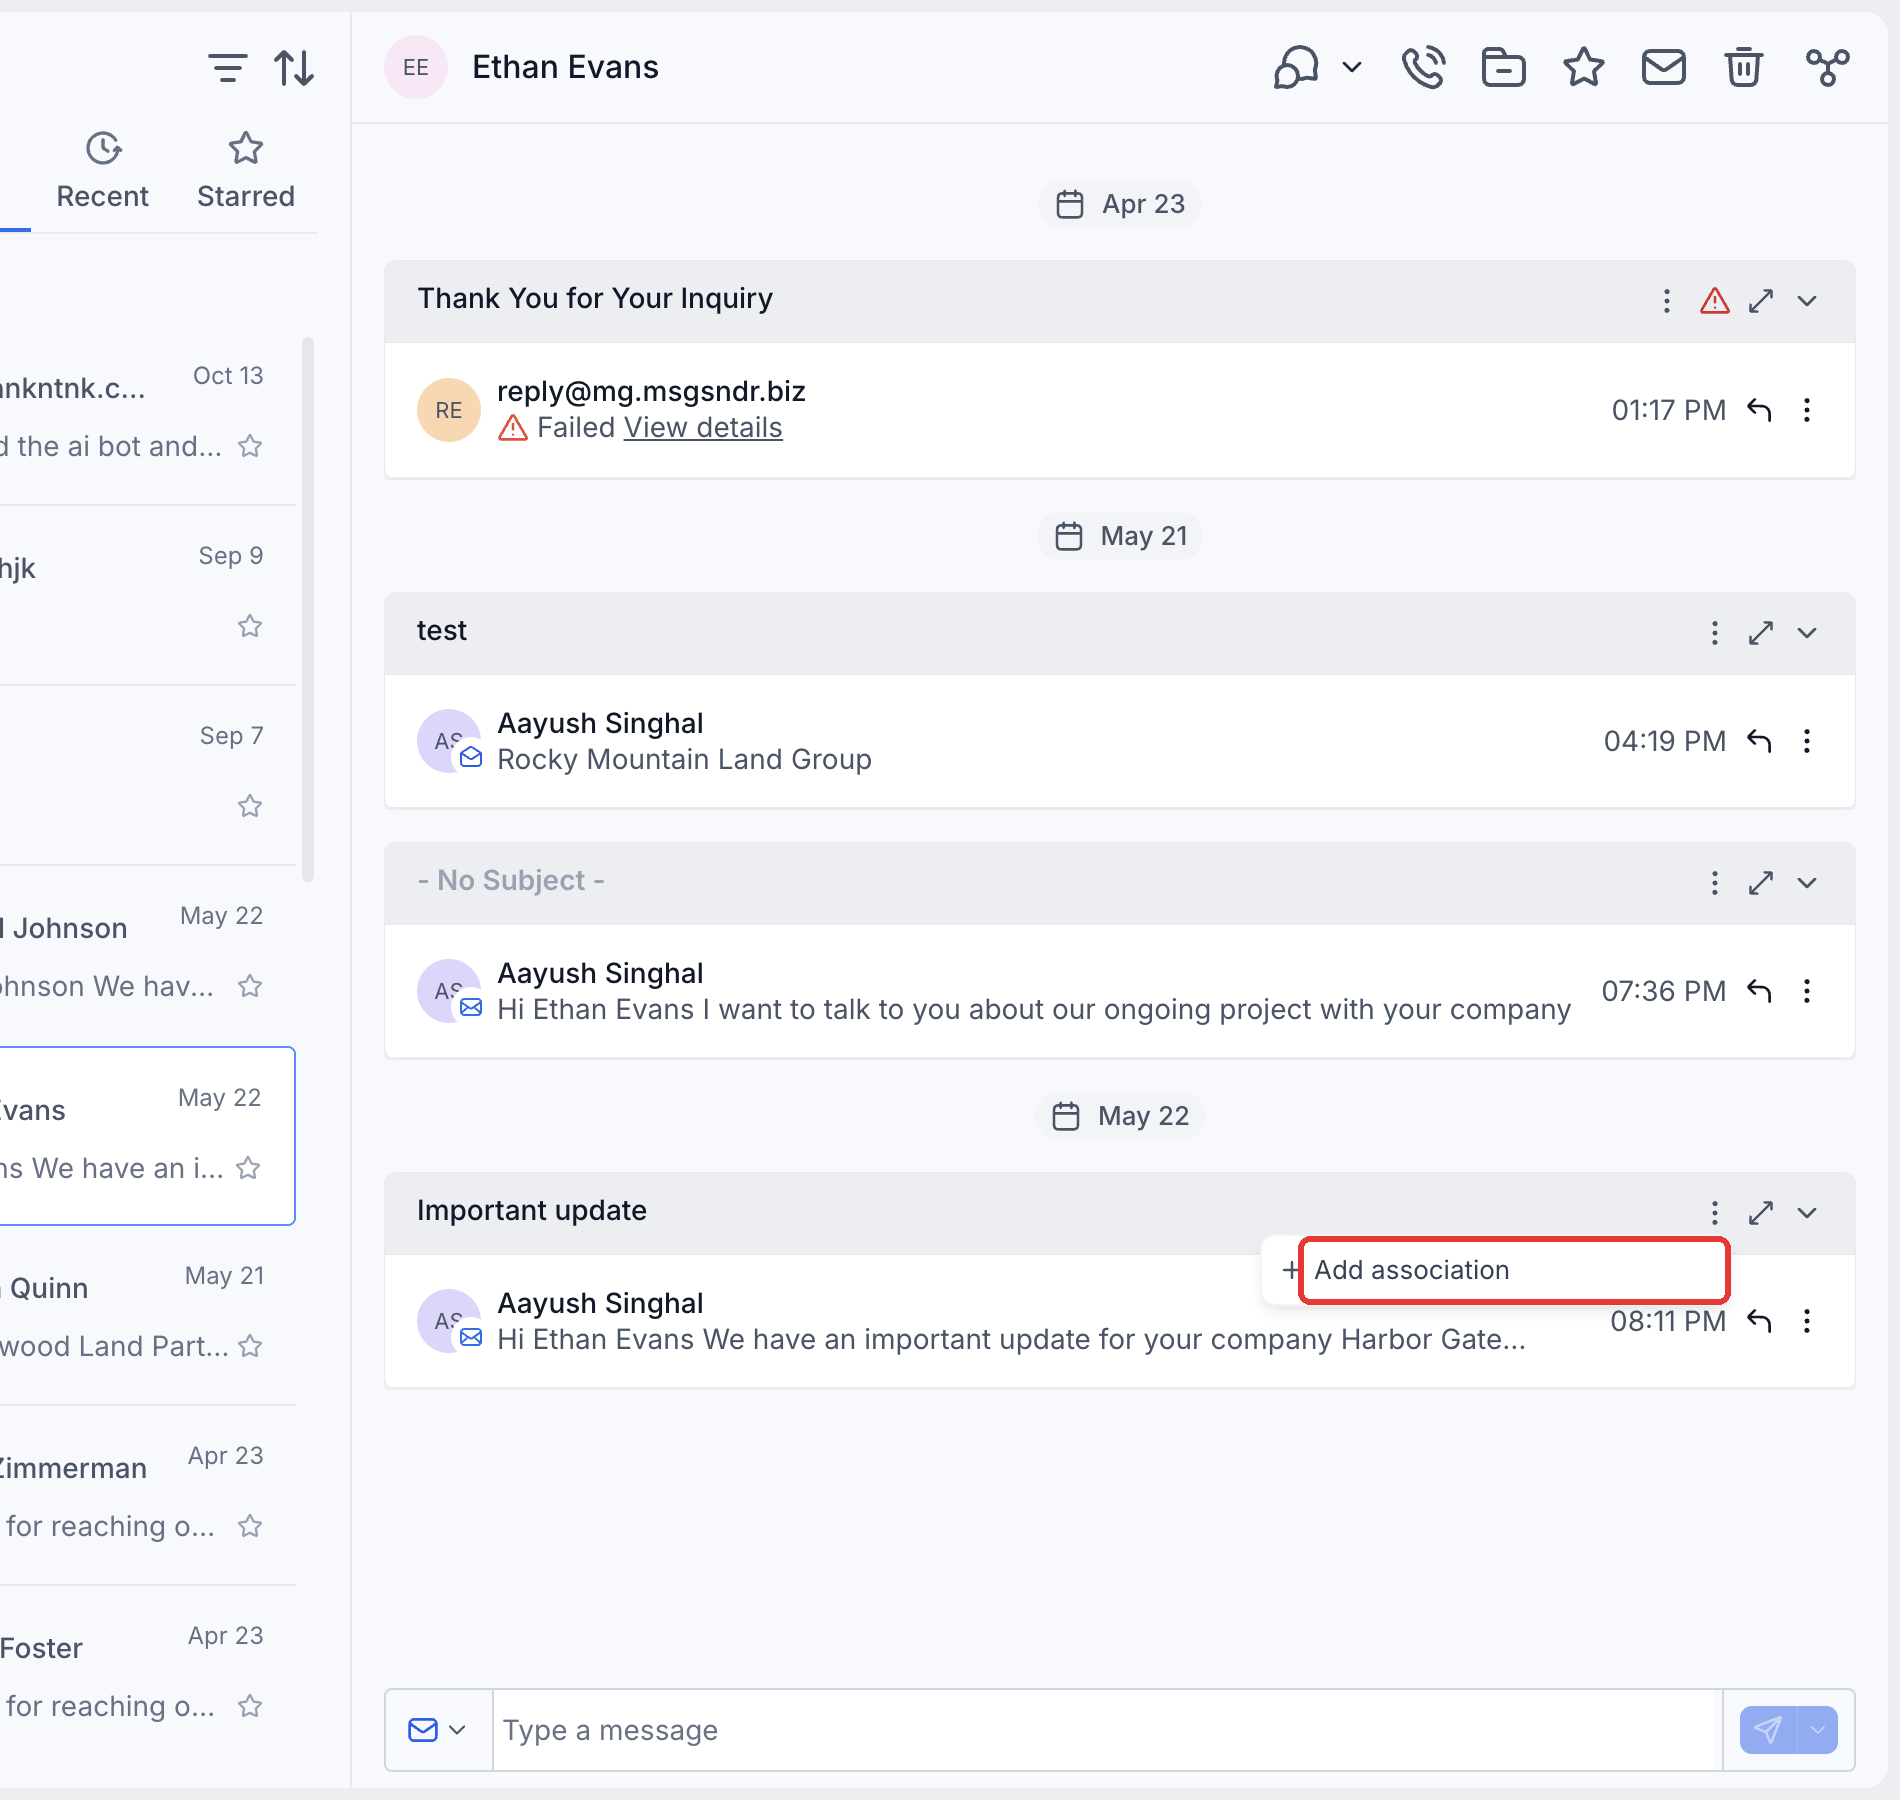Open more options for 01:17 PM message
Image resolution: width=1900 pixels, height=1800 pixels.
1806,410
